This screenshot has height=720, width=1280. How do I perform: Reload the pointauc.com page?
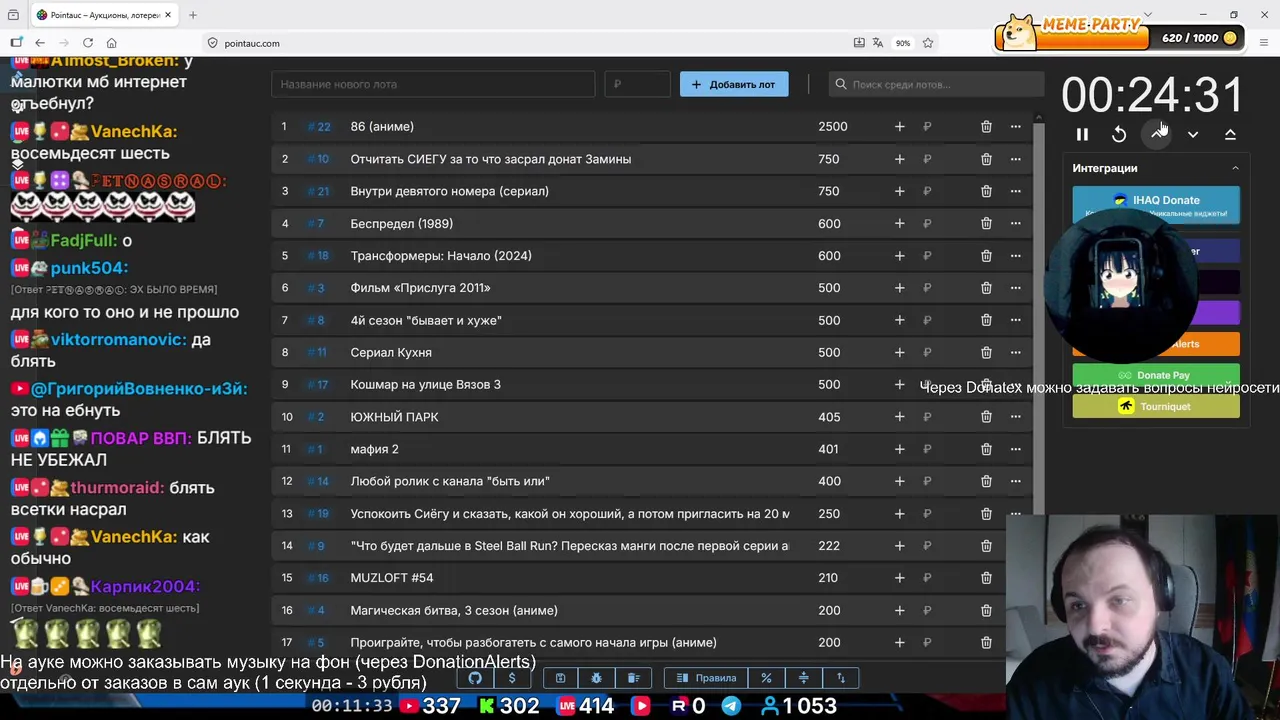(x=88, y=43)
